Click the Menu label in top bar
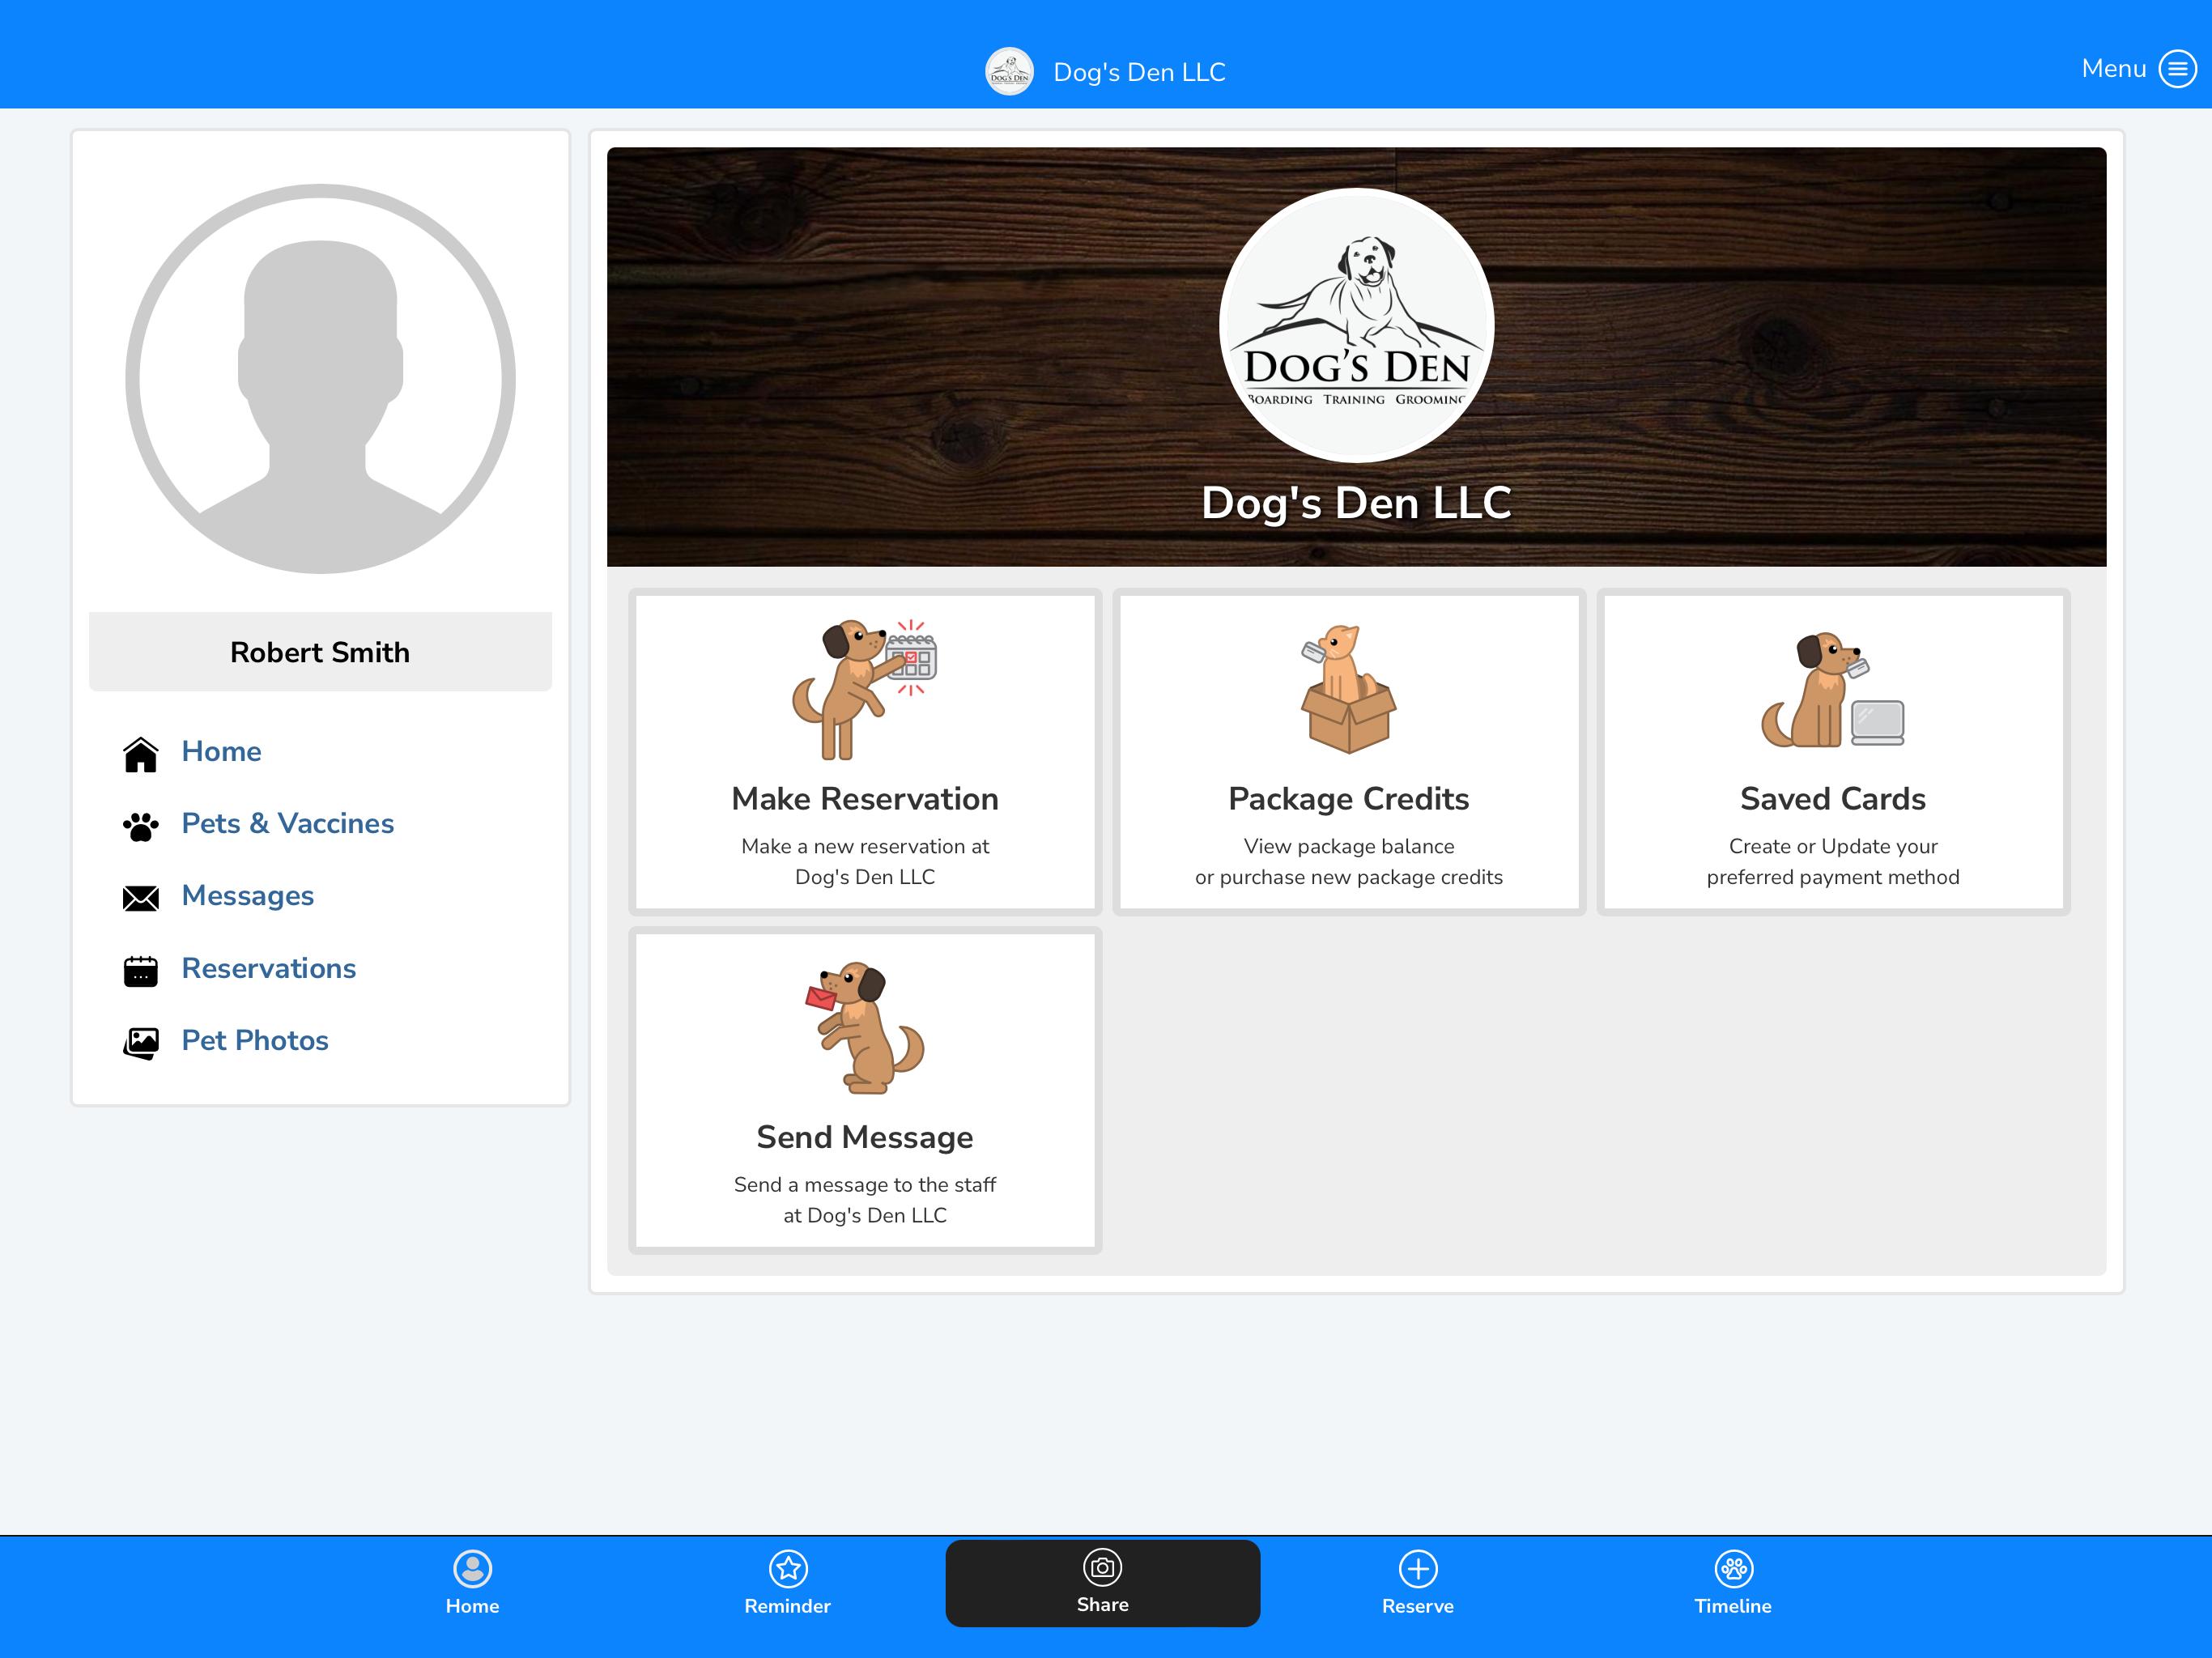The width and height of the screenshot is (2212, 1658). [2114, 68]
